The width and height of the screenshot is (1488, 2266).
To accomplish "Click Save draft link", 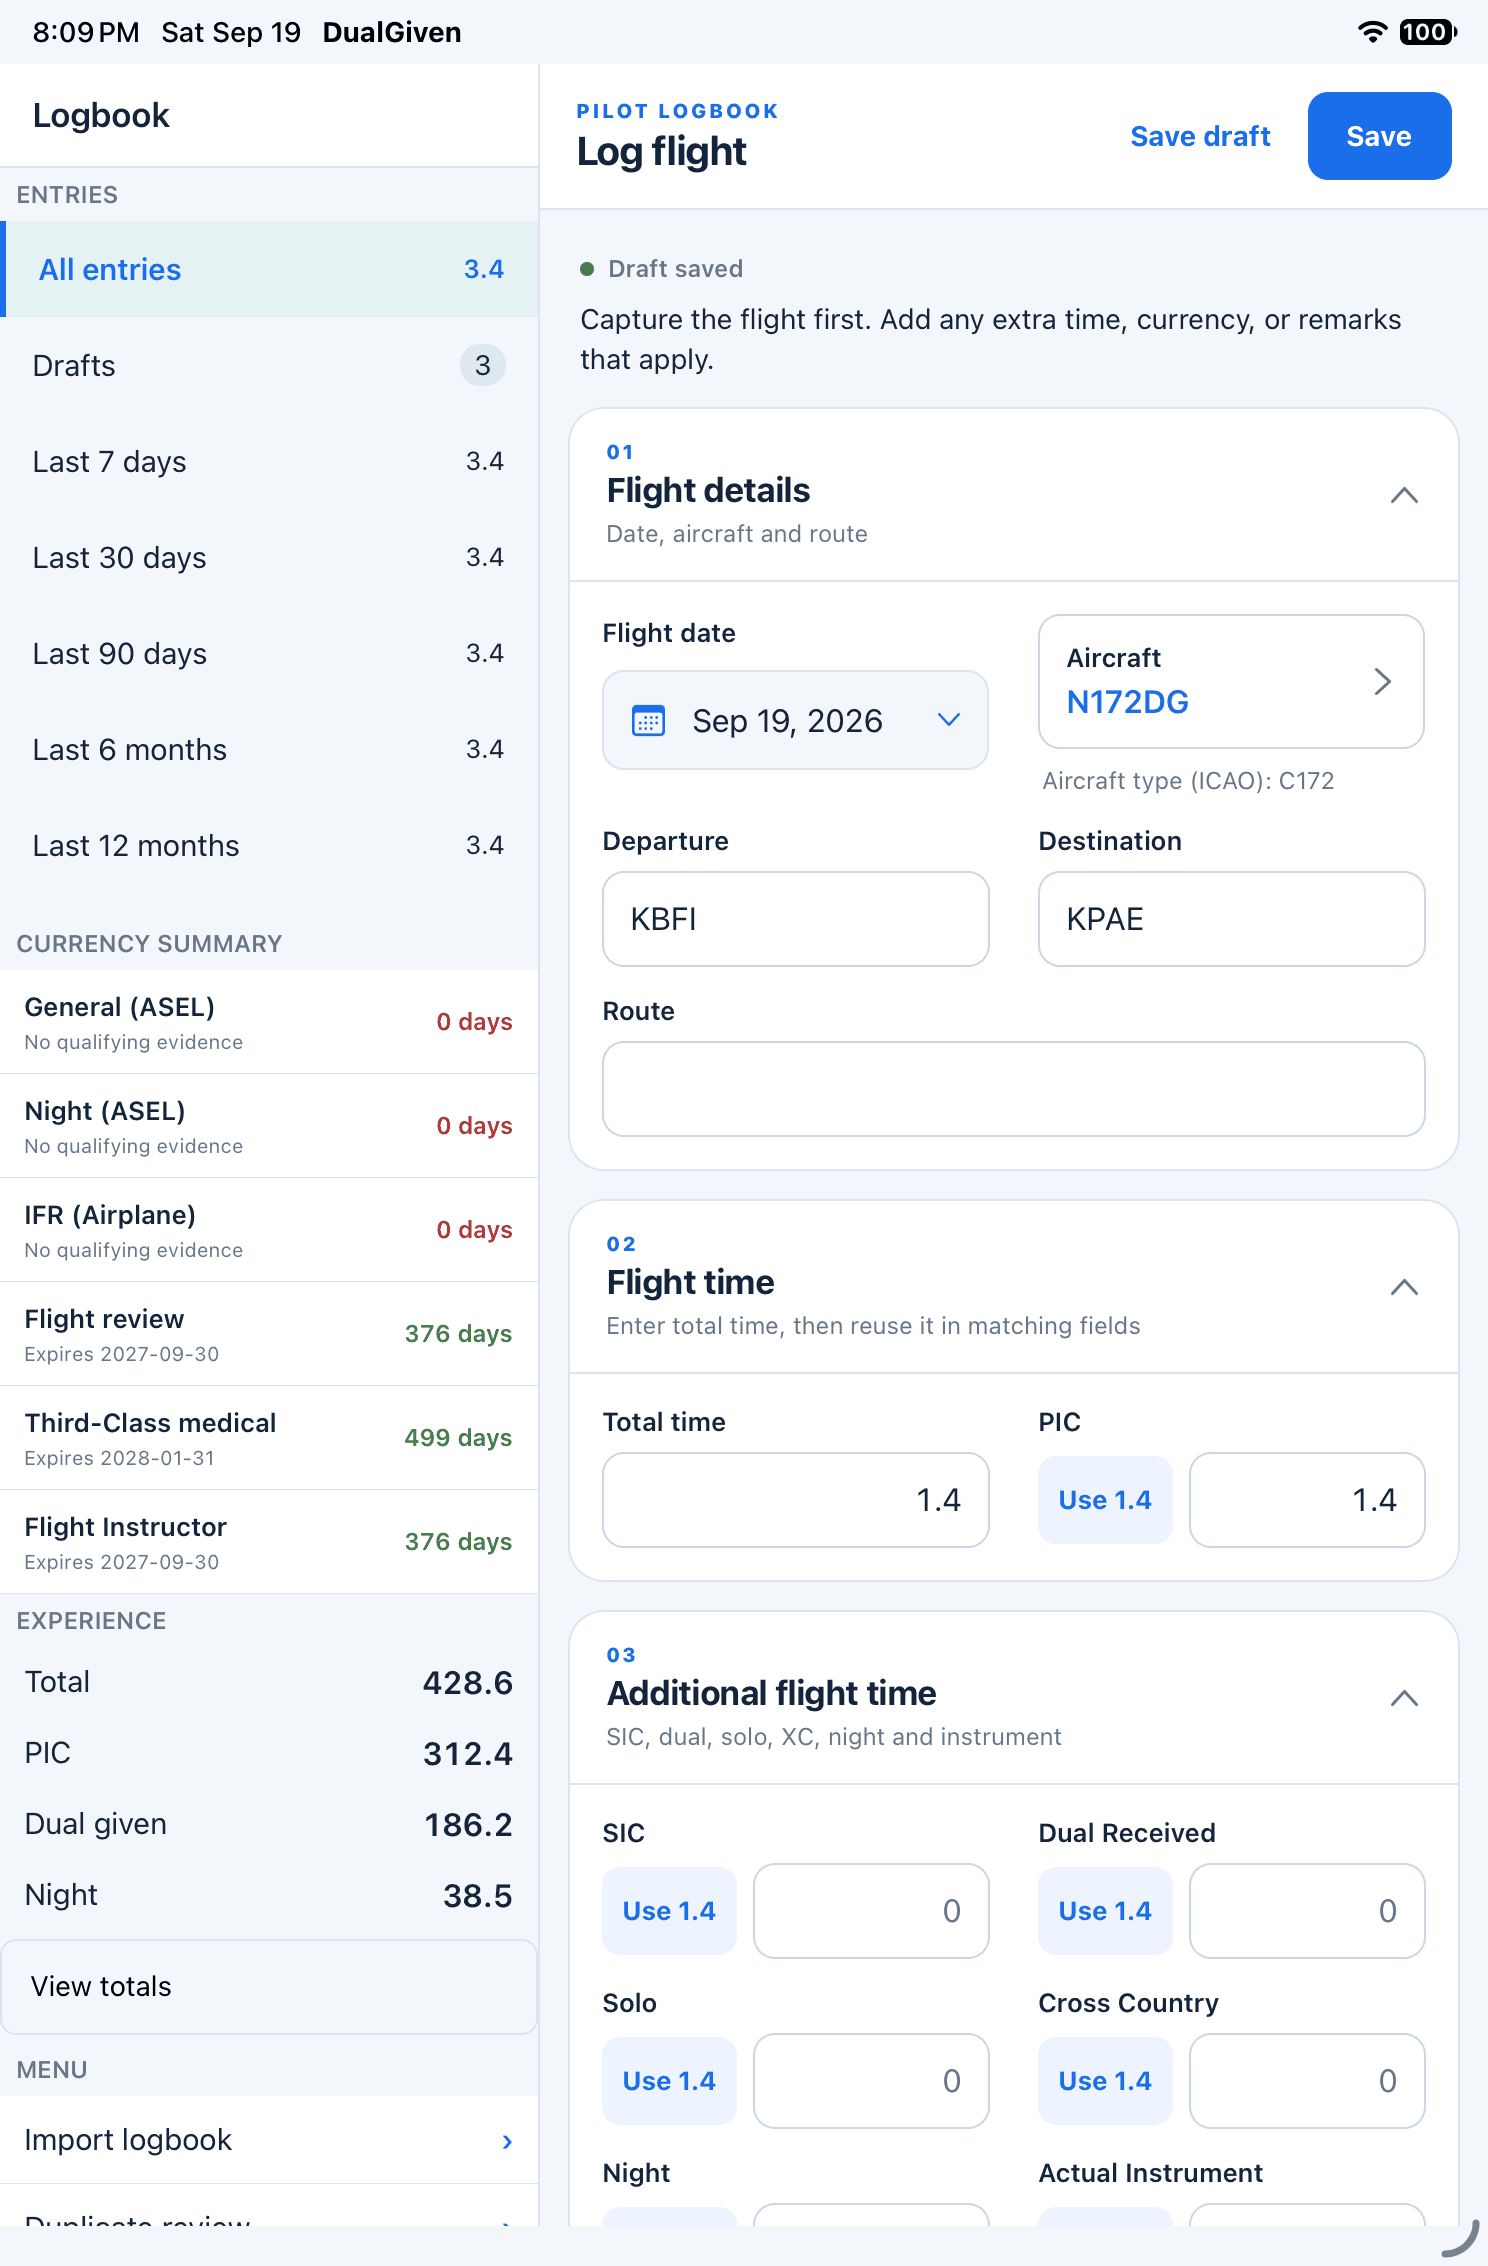I will 1200,136.
